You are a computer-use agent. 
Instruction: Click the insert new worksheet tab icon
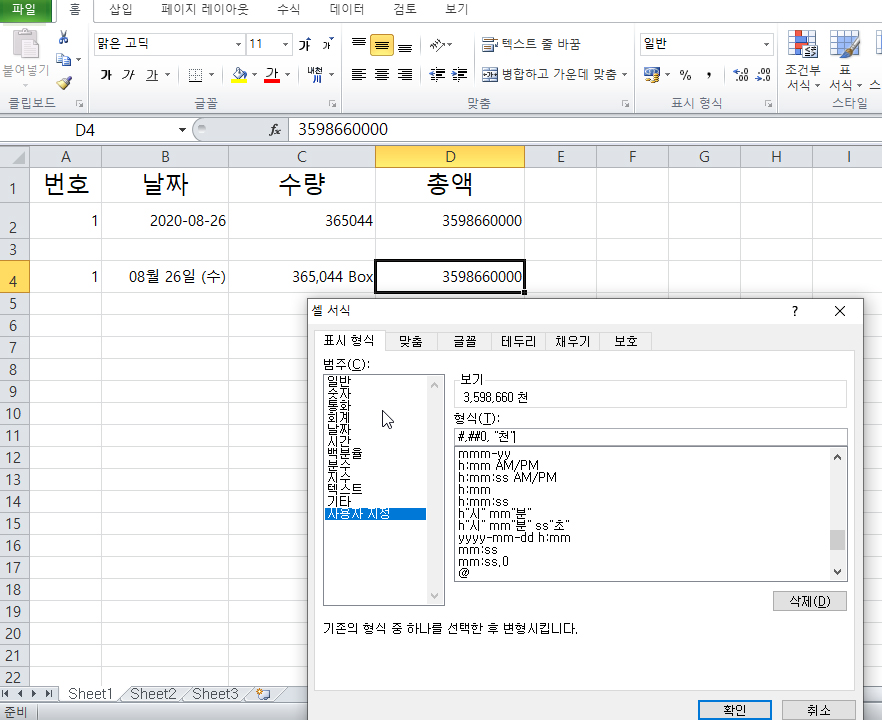point(263,694)
